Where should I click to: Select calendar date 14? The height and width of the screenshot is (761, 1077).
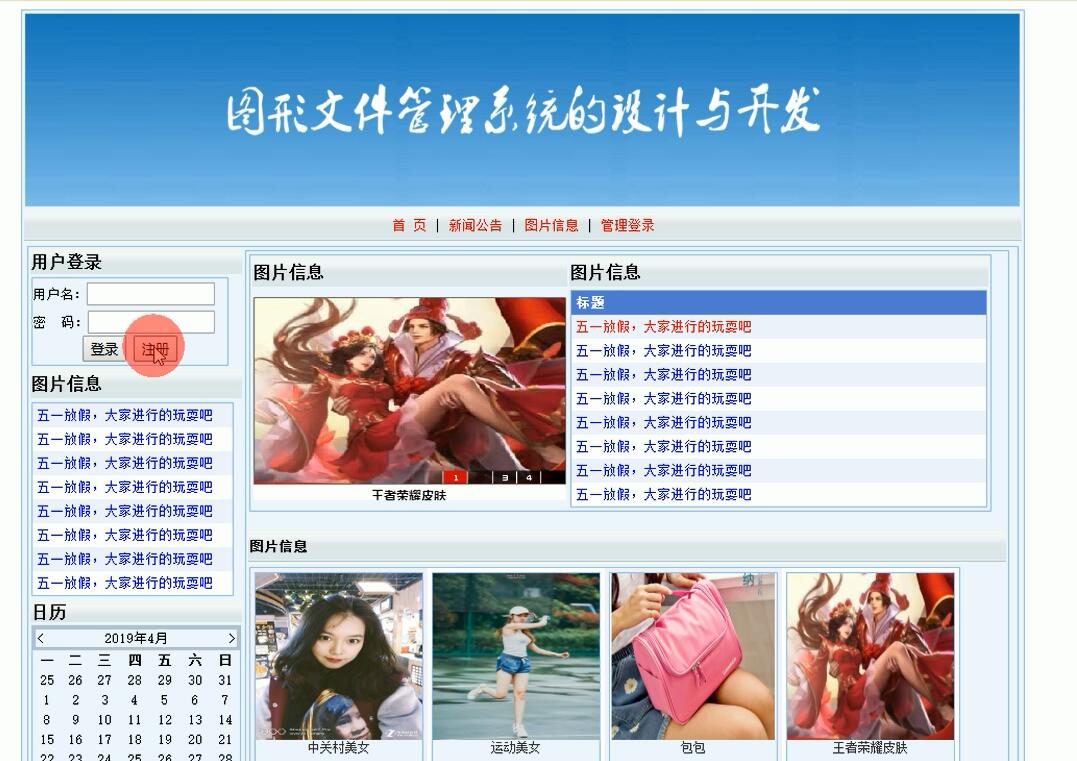tap(225, 720)
